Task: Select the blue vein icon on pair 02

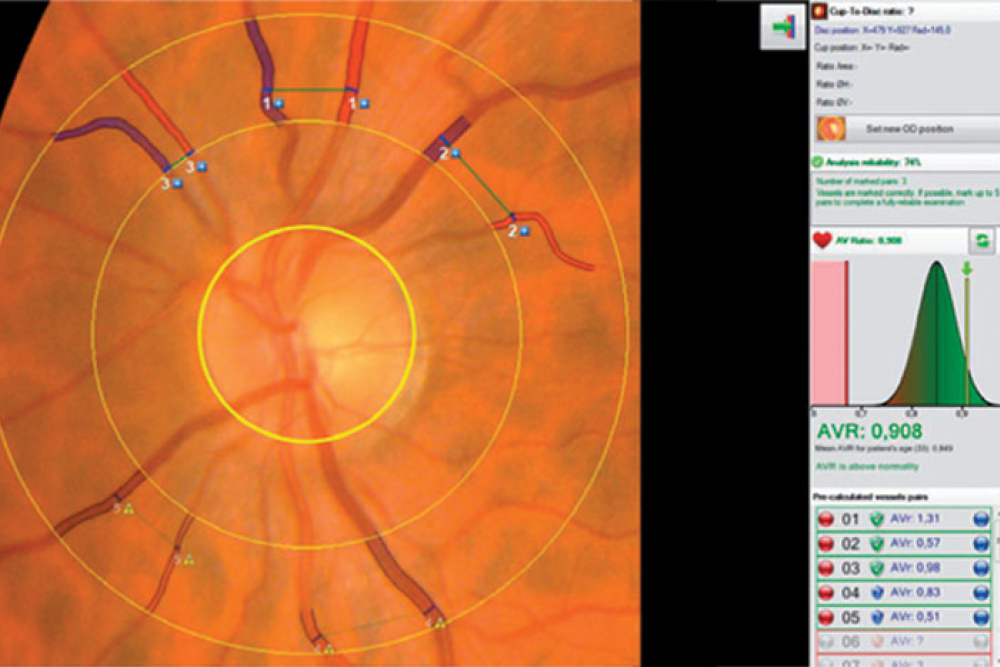Action: coord(983,542)
